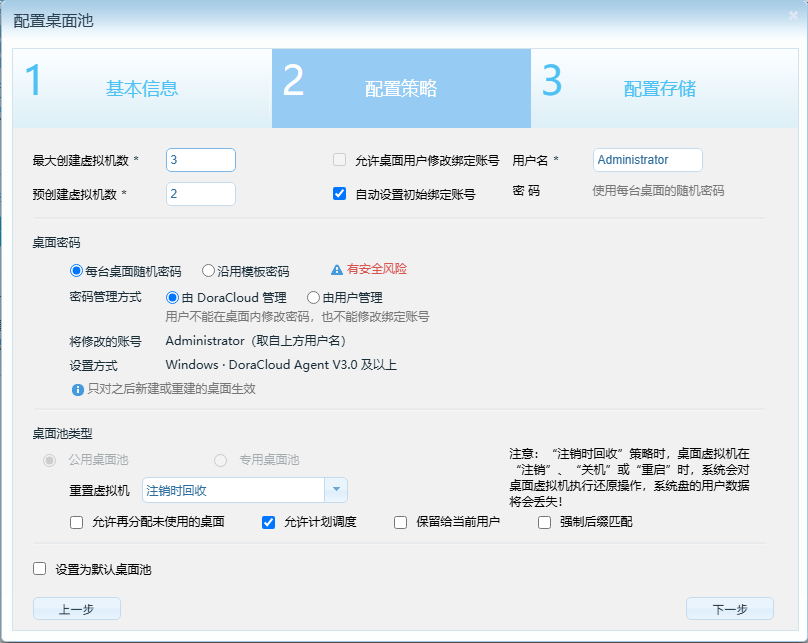Click the 上一步 button
This screenshot has height=643, width=808.
[x=77, y=609]
